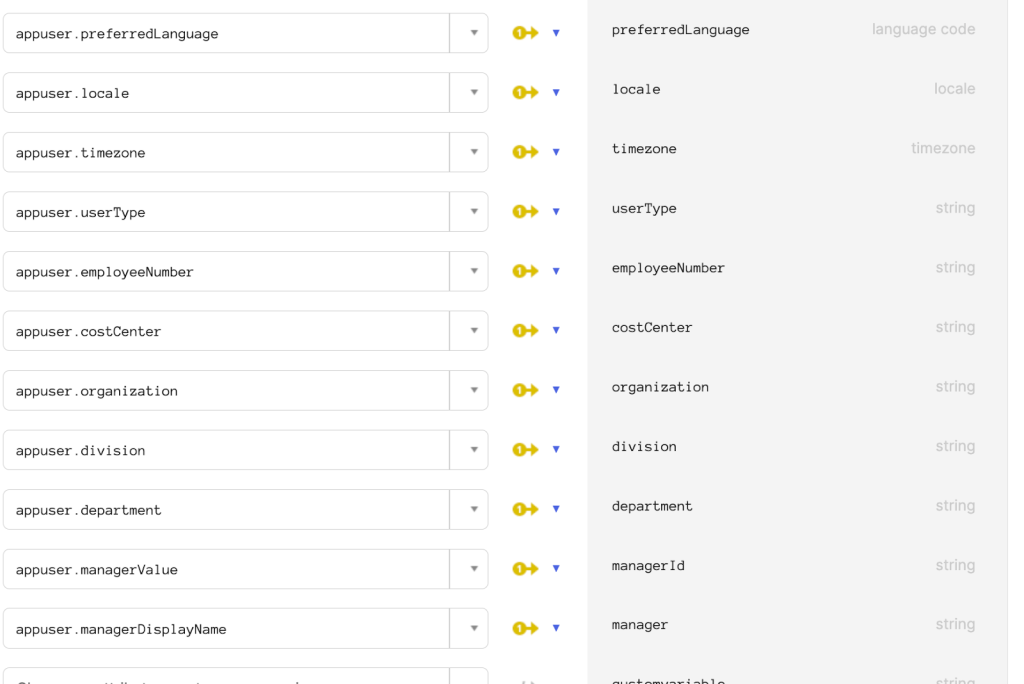Viewport: 1024px width, 684px height.
Task: Open the blue triangle menu for department mapping
Action: (x=556, y=509)
